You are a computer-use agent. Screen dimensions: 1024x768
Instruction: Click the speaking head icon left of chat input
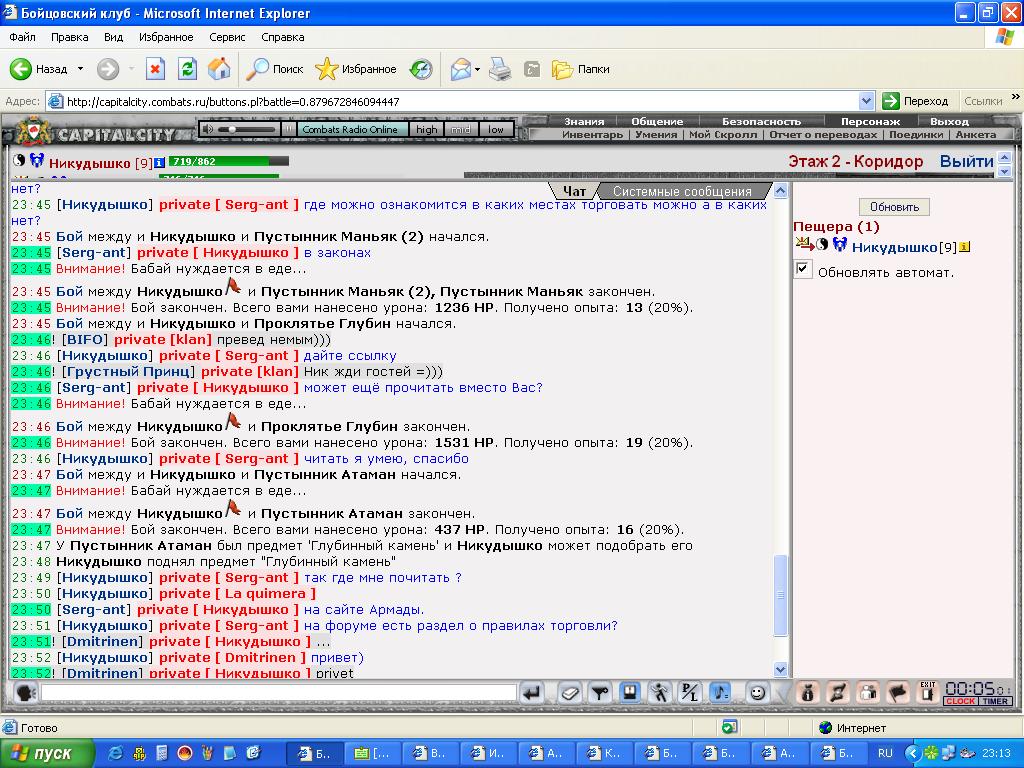pyautogui.click(x=25, y=692)
